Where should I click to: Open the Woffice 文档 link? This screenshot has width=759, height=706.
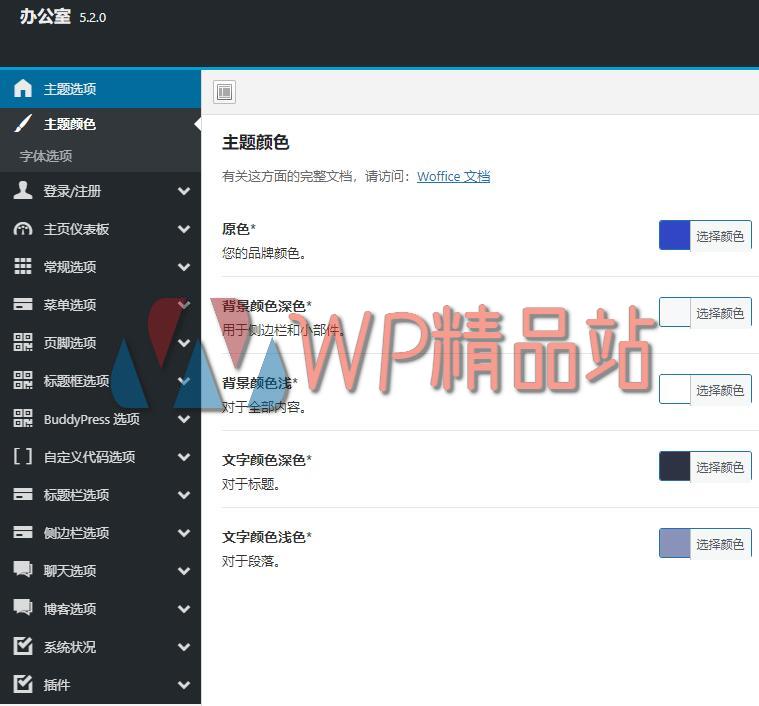pos(453,176)
